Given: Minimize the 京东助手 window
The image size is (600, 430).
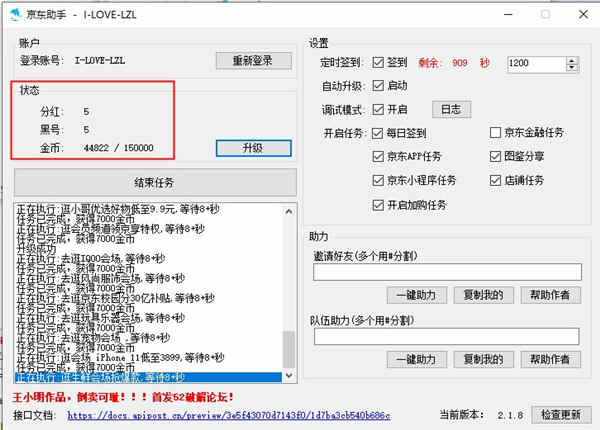Looking at the screenshot, I should coord(508,15).
